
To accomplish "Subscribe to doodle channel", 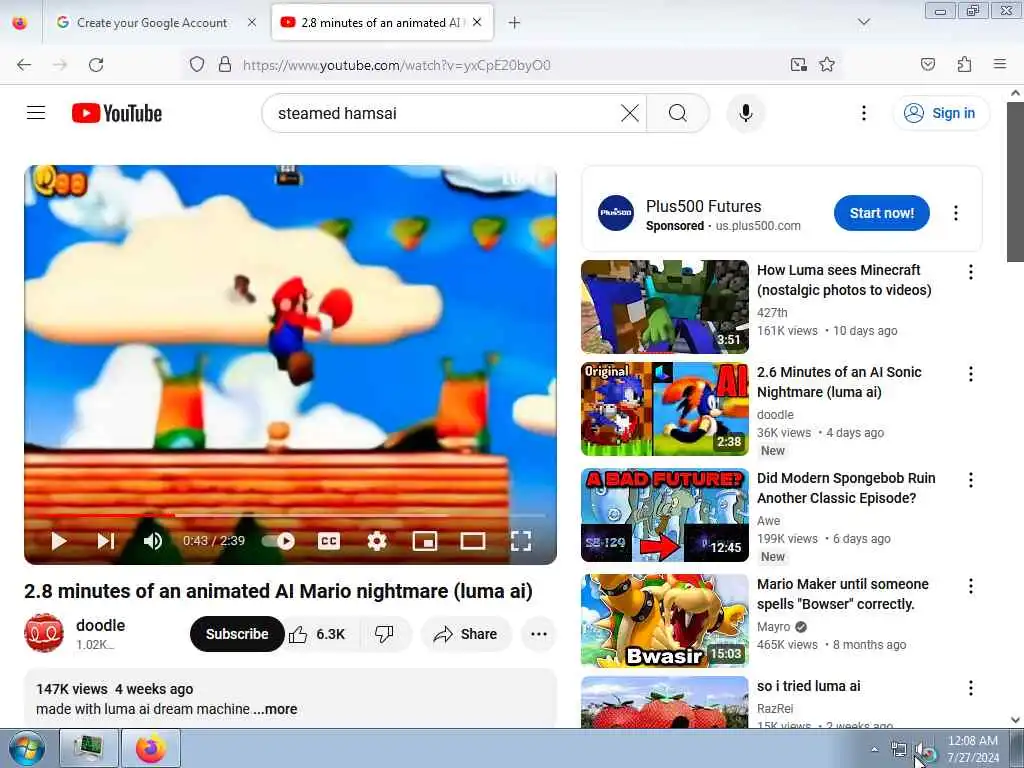I will click(237, 634).
